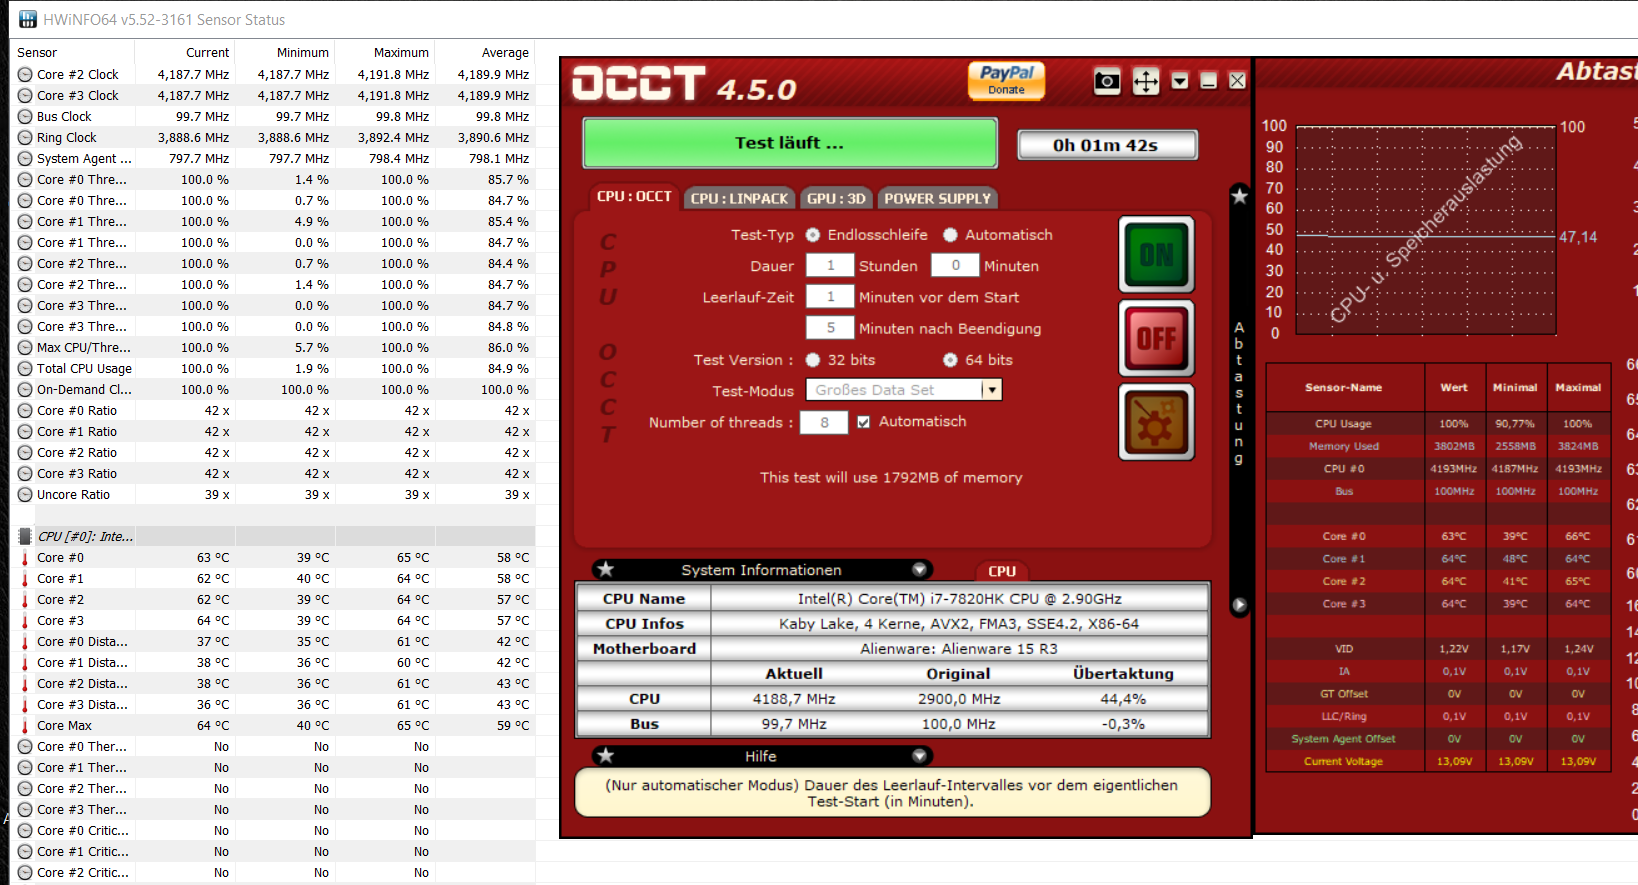Select 32 bits test version
The height and width of the screenshot is (885, 1638).
tap(813, 360)
